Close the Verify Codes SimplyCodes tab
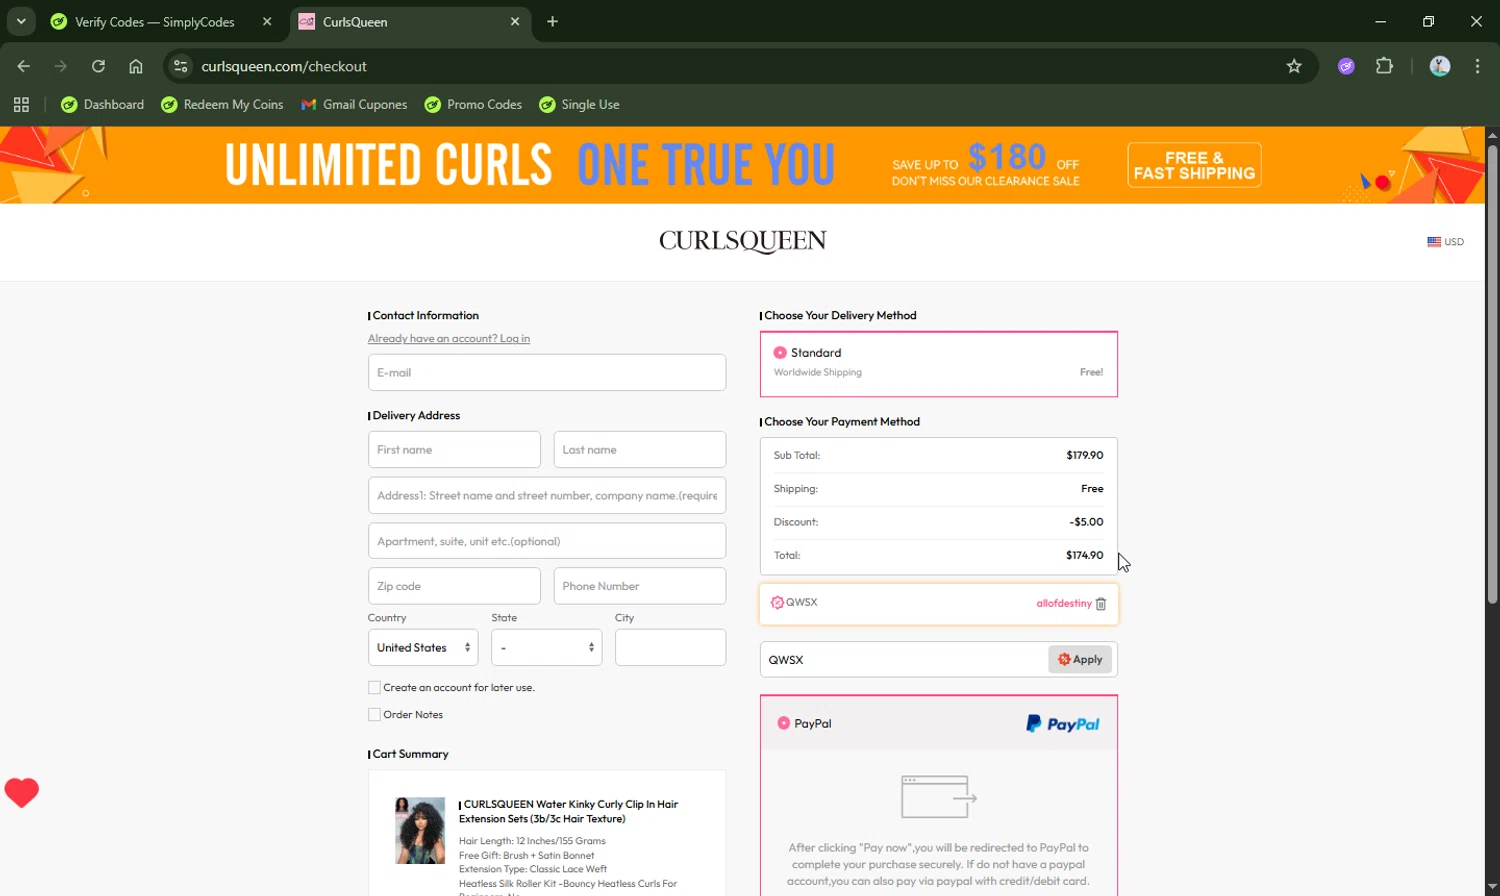 267,21
